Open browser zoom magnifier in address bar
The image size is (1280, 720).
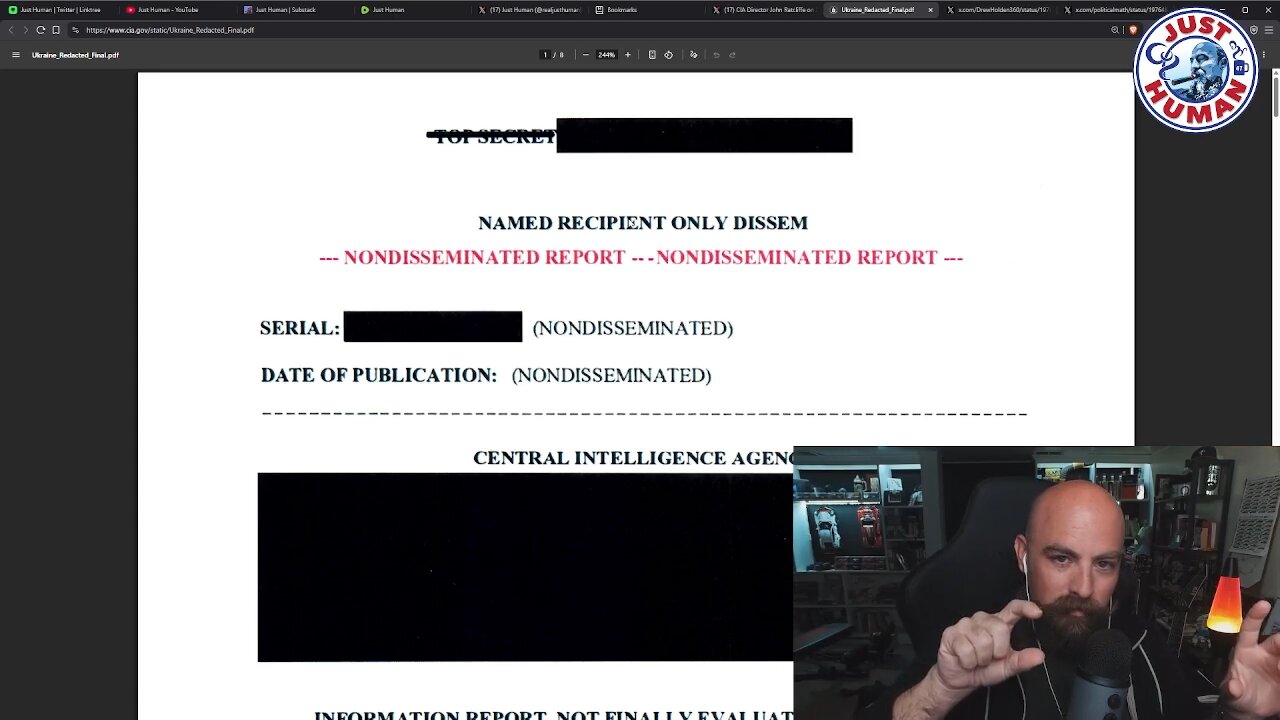(1115, 30)
